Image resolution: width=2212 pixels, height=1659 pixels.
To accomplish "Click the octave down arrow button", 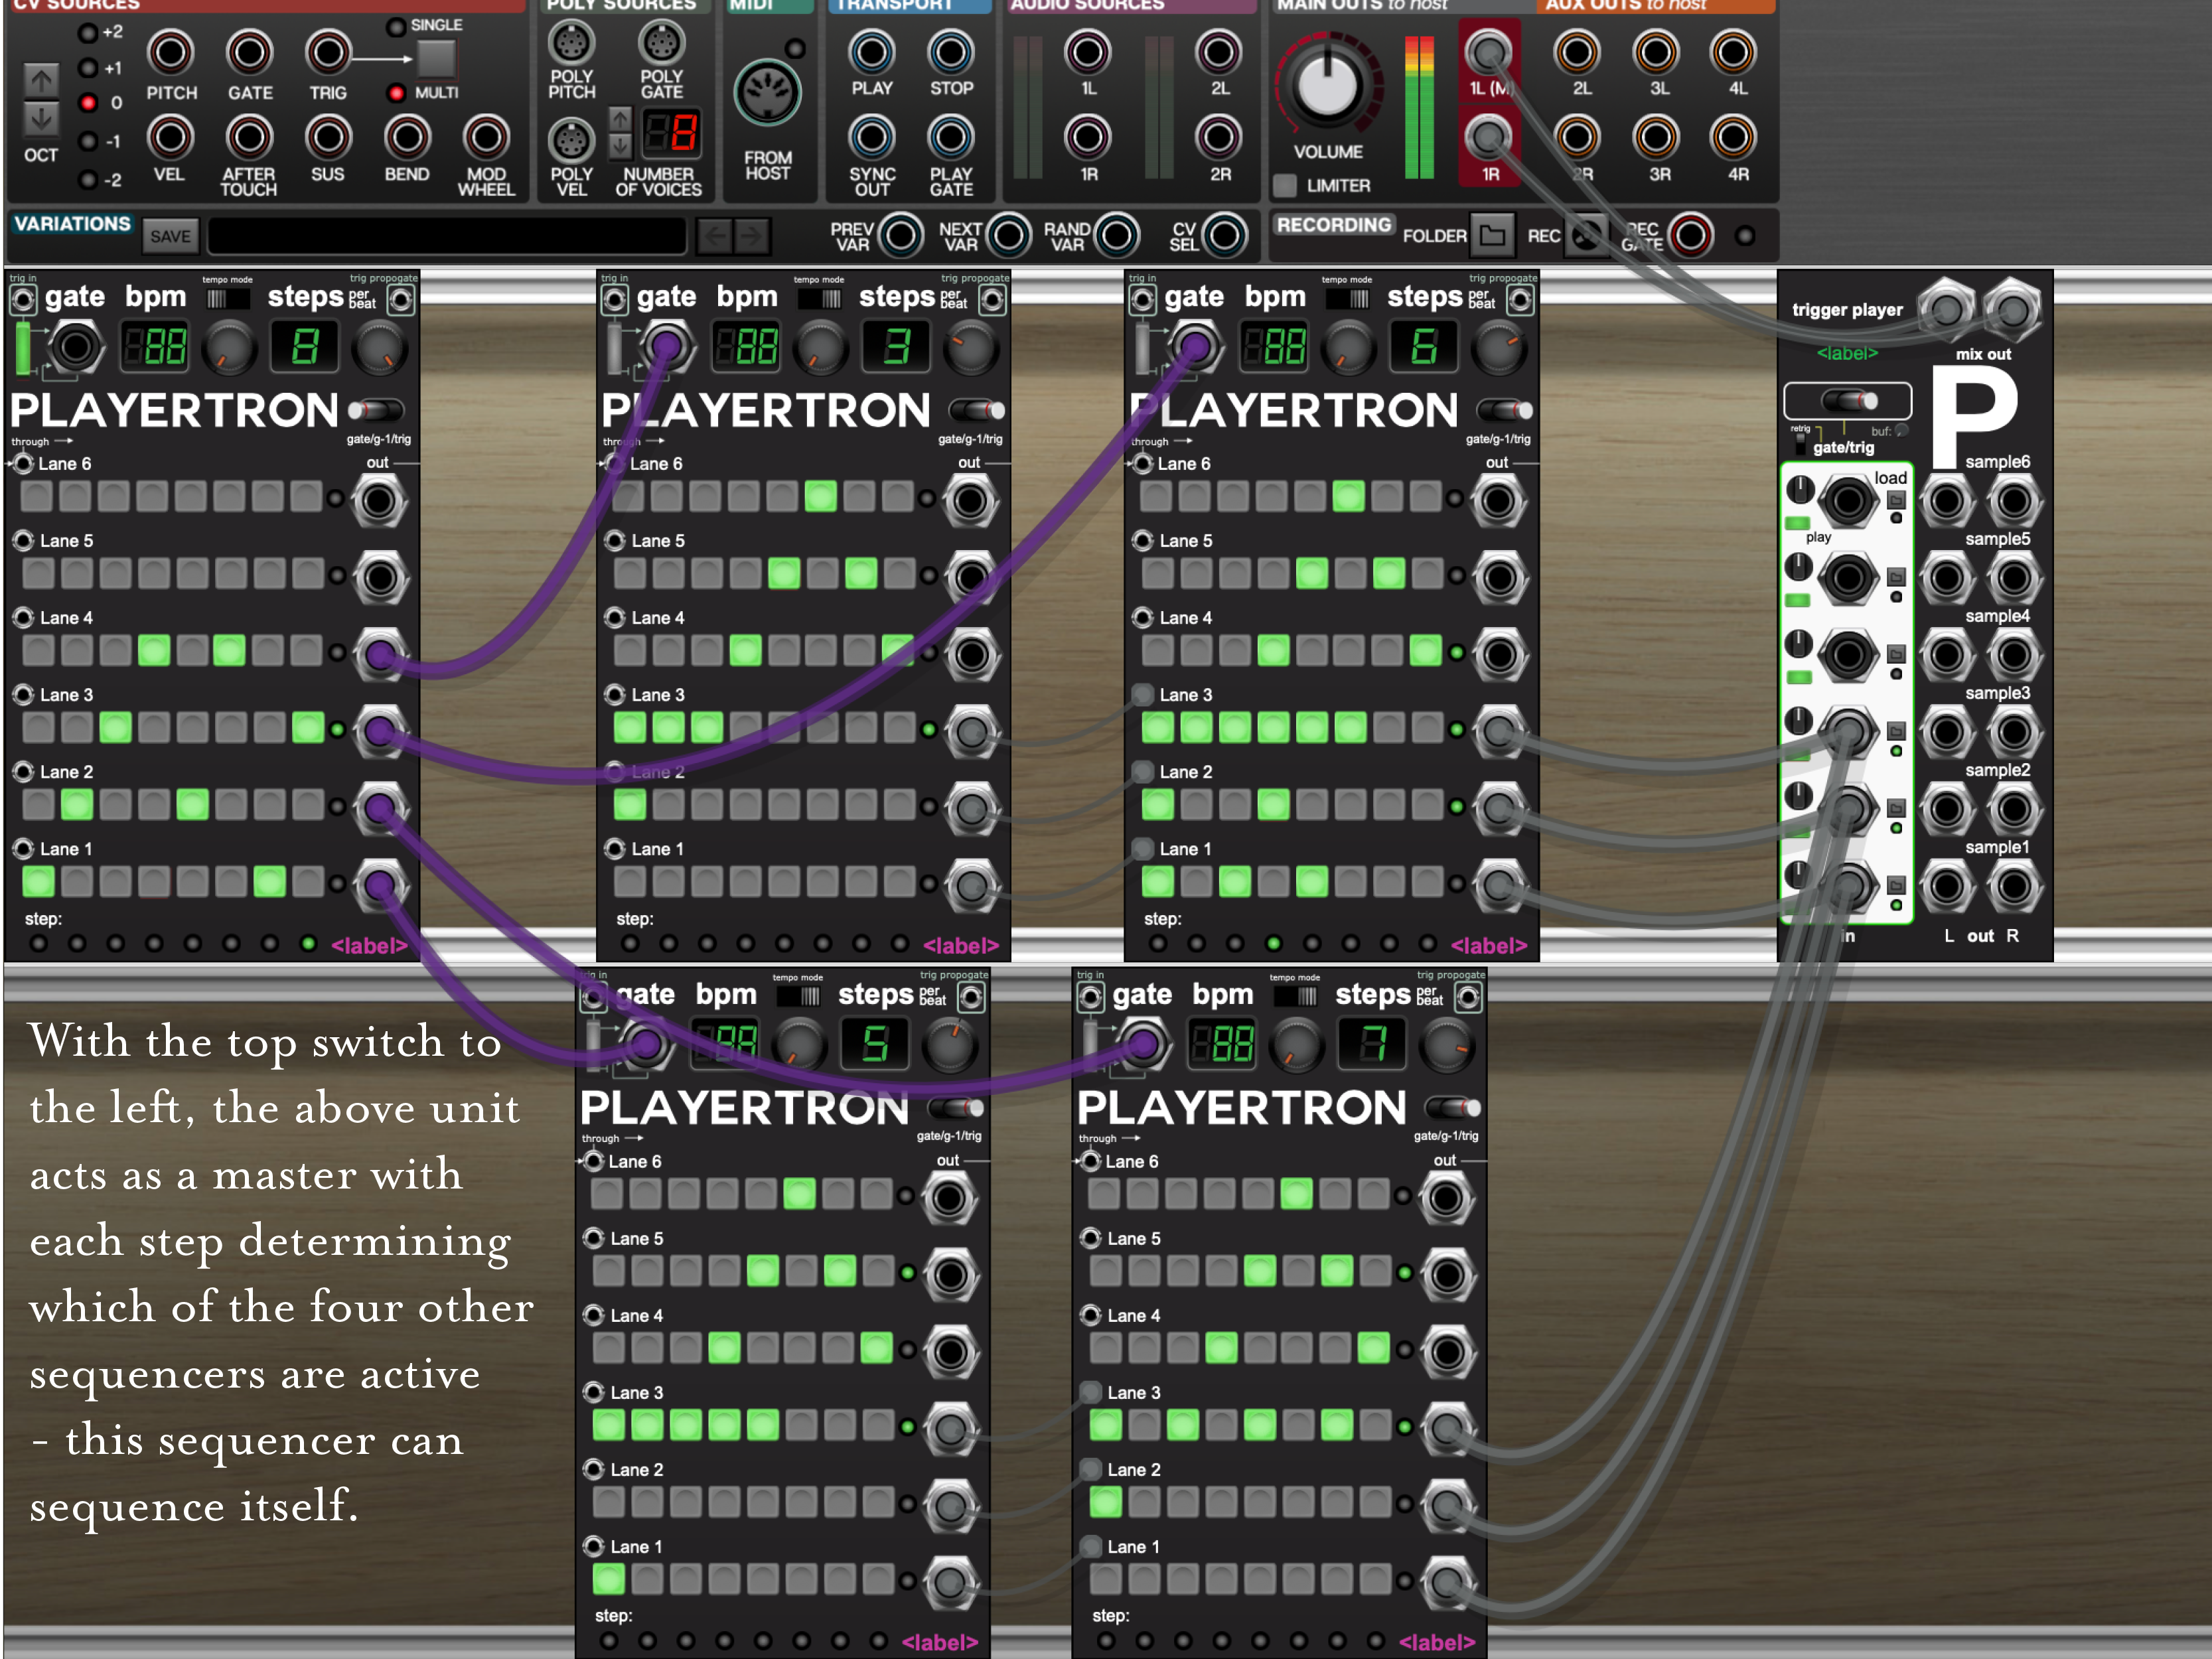I will pyautogui.click(x=41, y=119).
